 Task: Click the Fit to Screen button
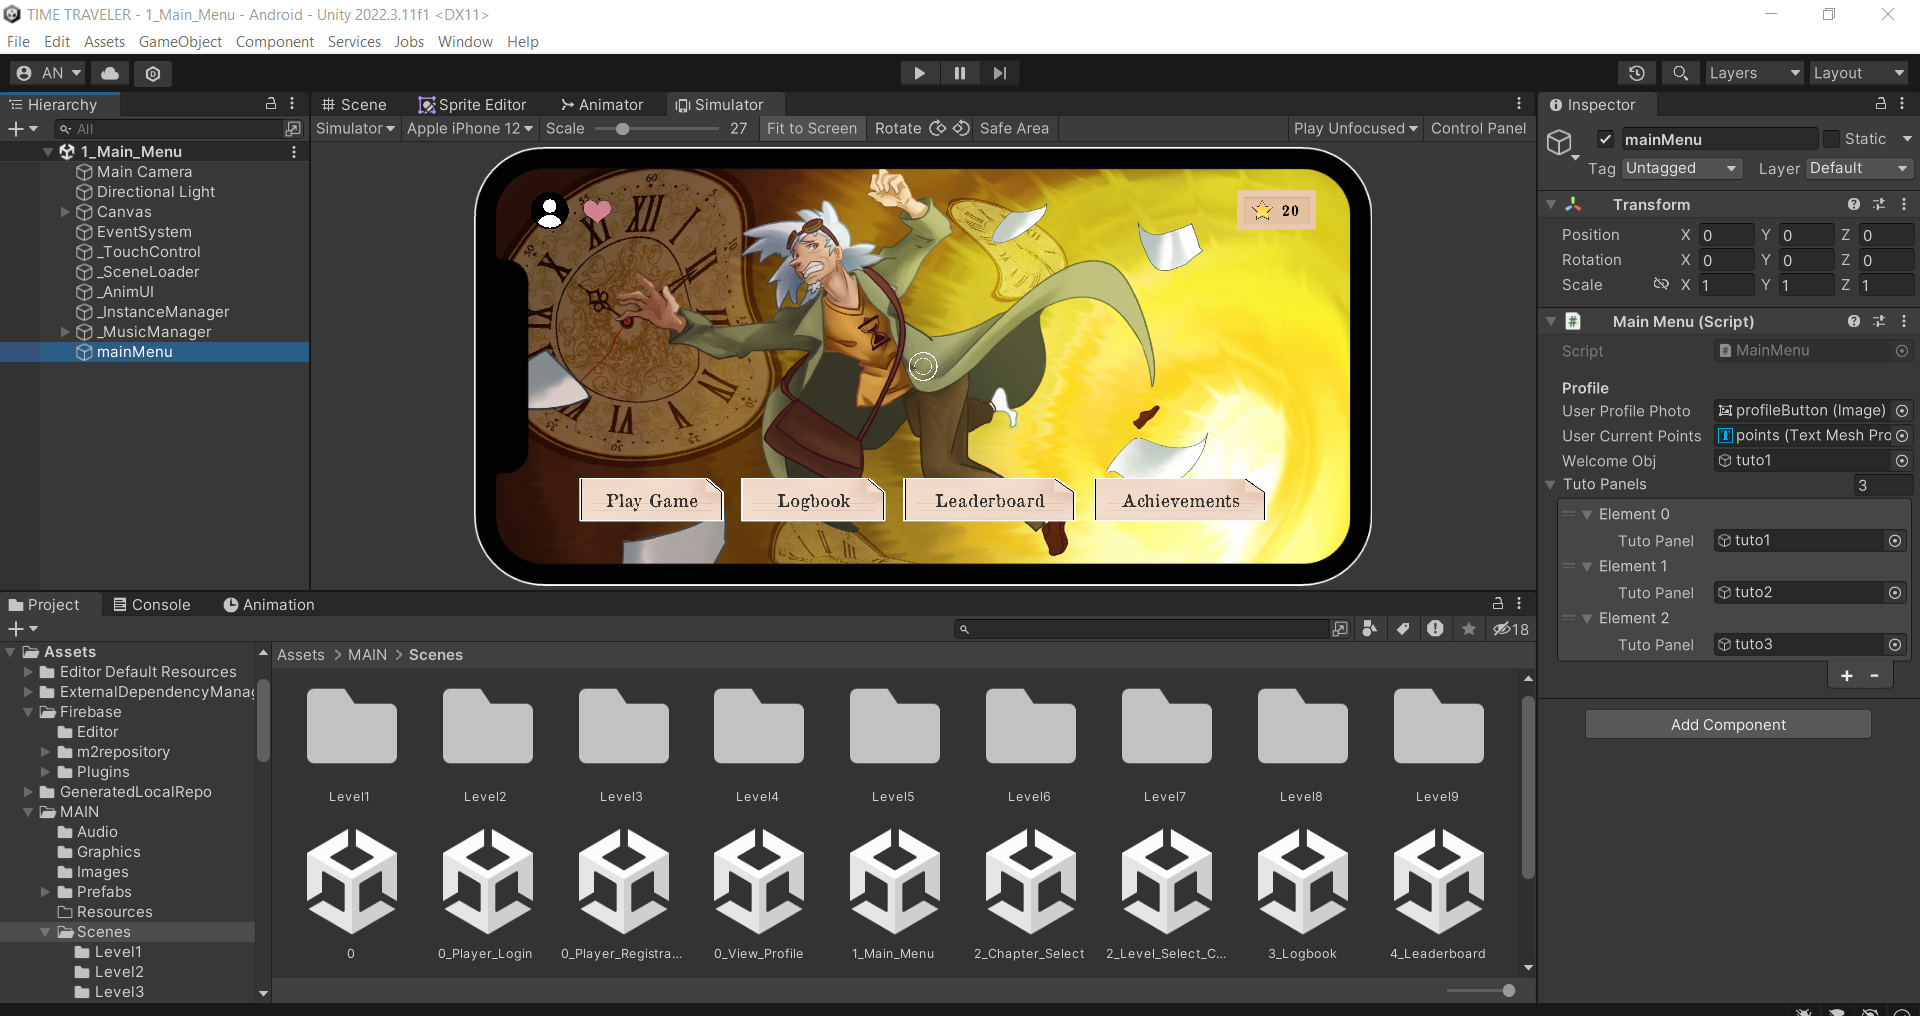[811, 128]
